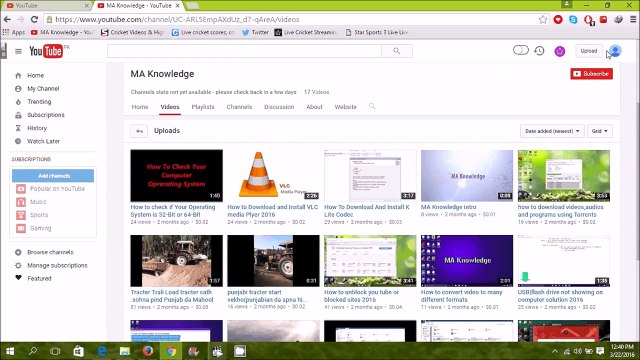Click the Add channels button

[x=53, y=176]
